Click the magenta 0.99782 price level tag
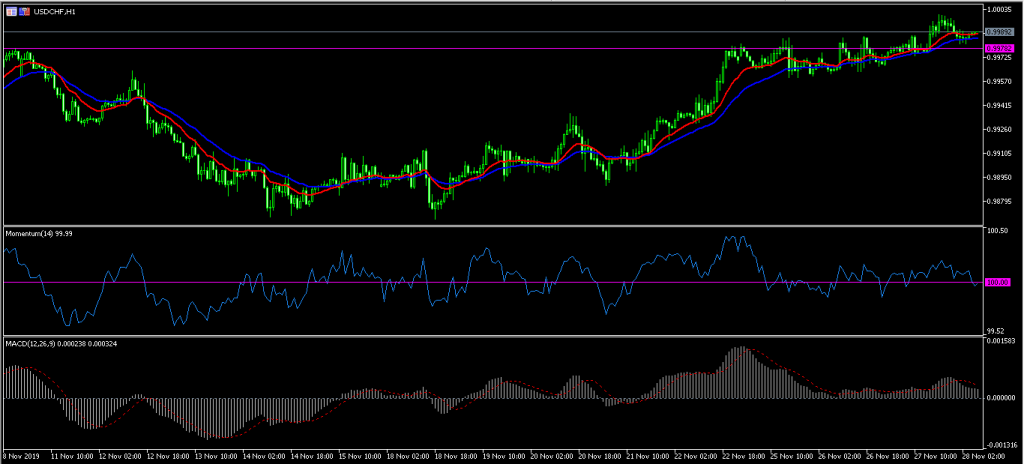Viewport: 1024px width, 464px height. 999,48
